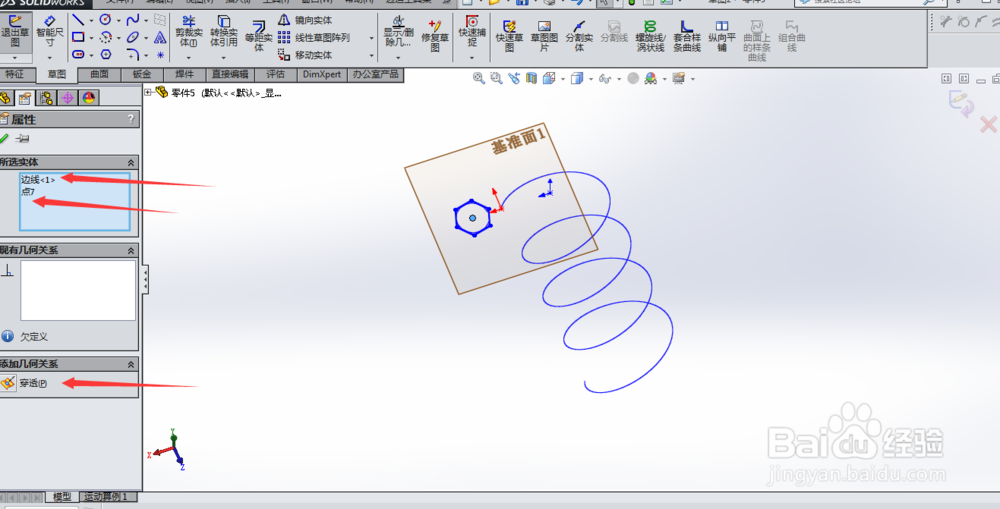Switch to the 曲面 (Surfaces) tab

pyautogui.click(x=99, y=75)
